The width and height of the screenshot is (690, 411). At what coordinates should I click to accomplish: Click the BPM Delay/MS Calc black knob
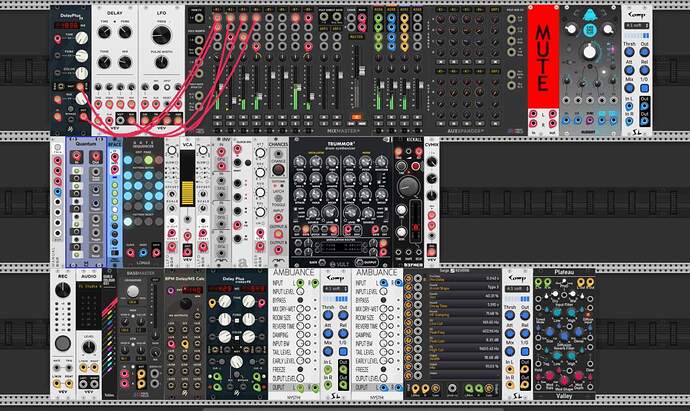click(185, 303)
